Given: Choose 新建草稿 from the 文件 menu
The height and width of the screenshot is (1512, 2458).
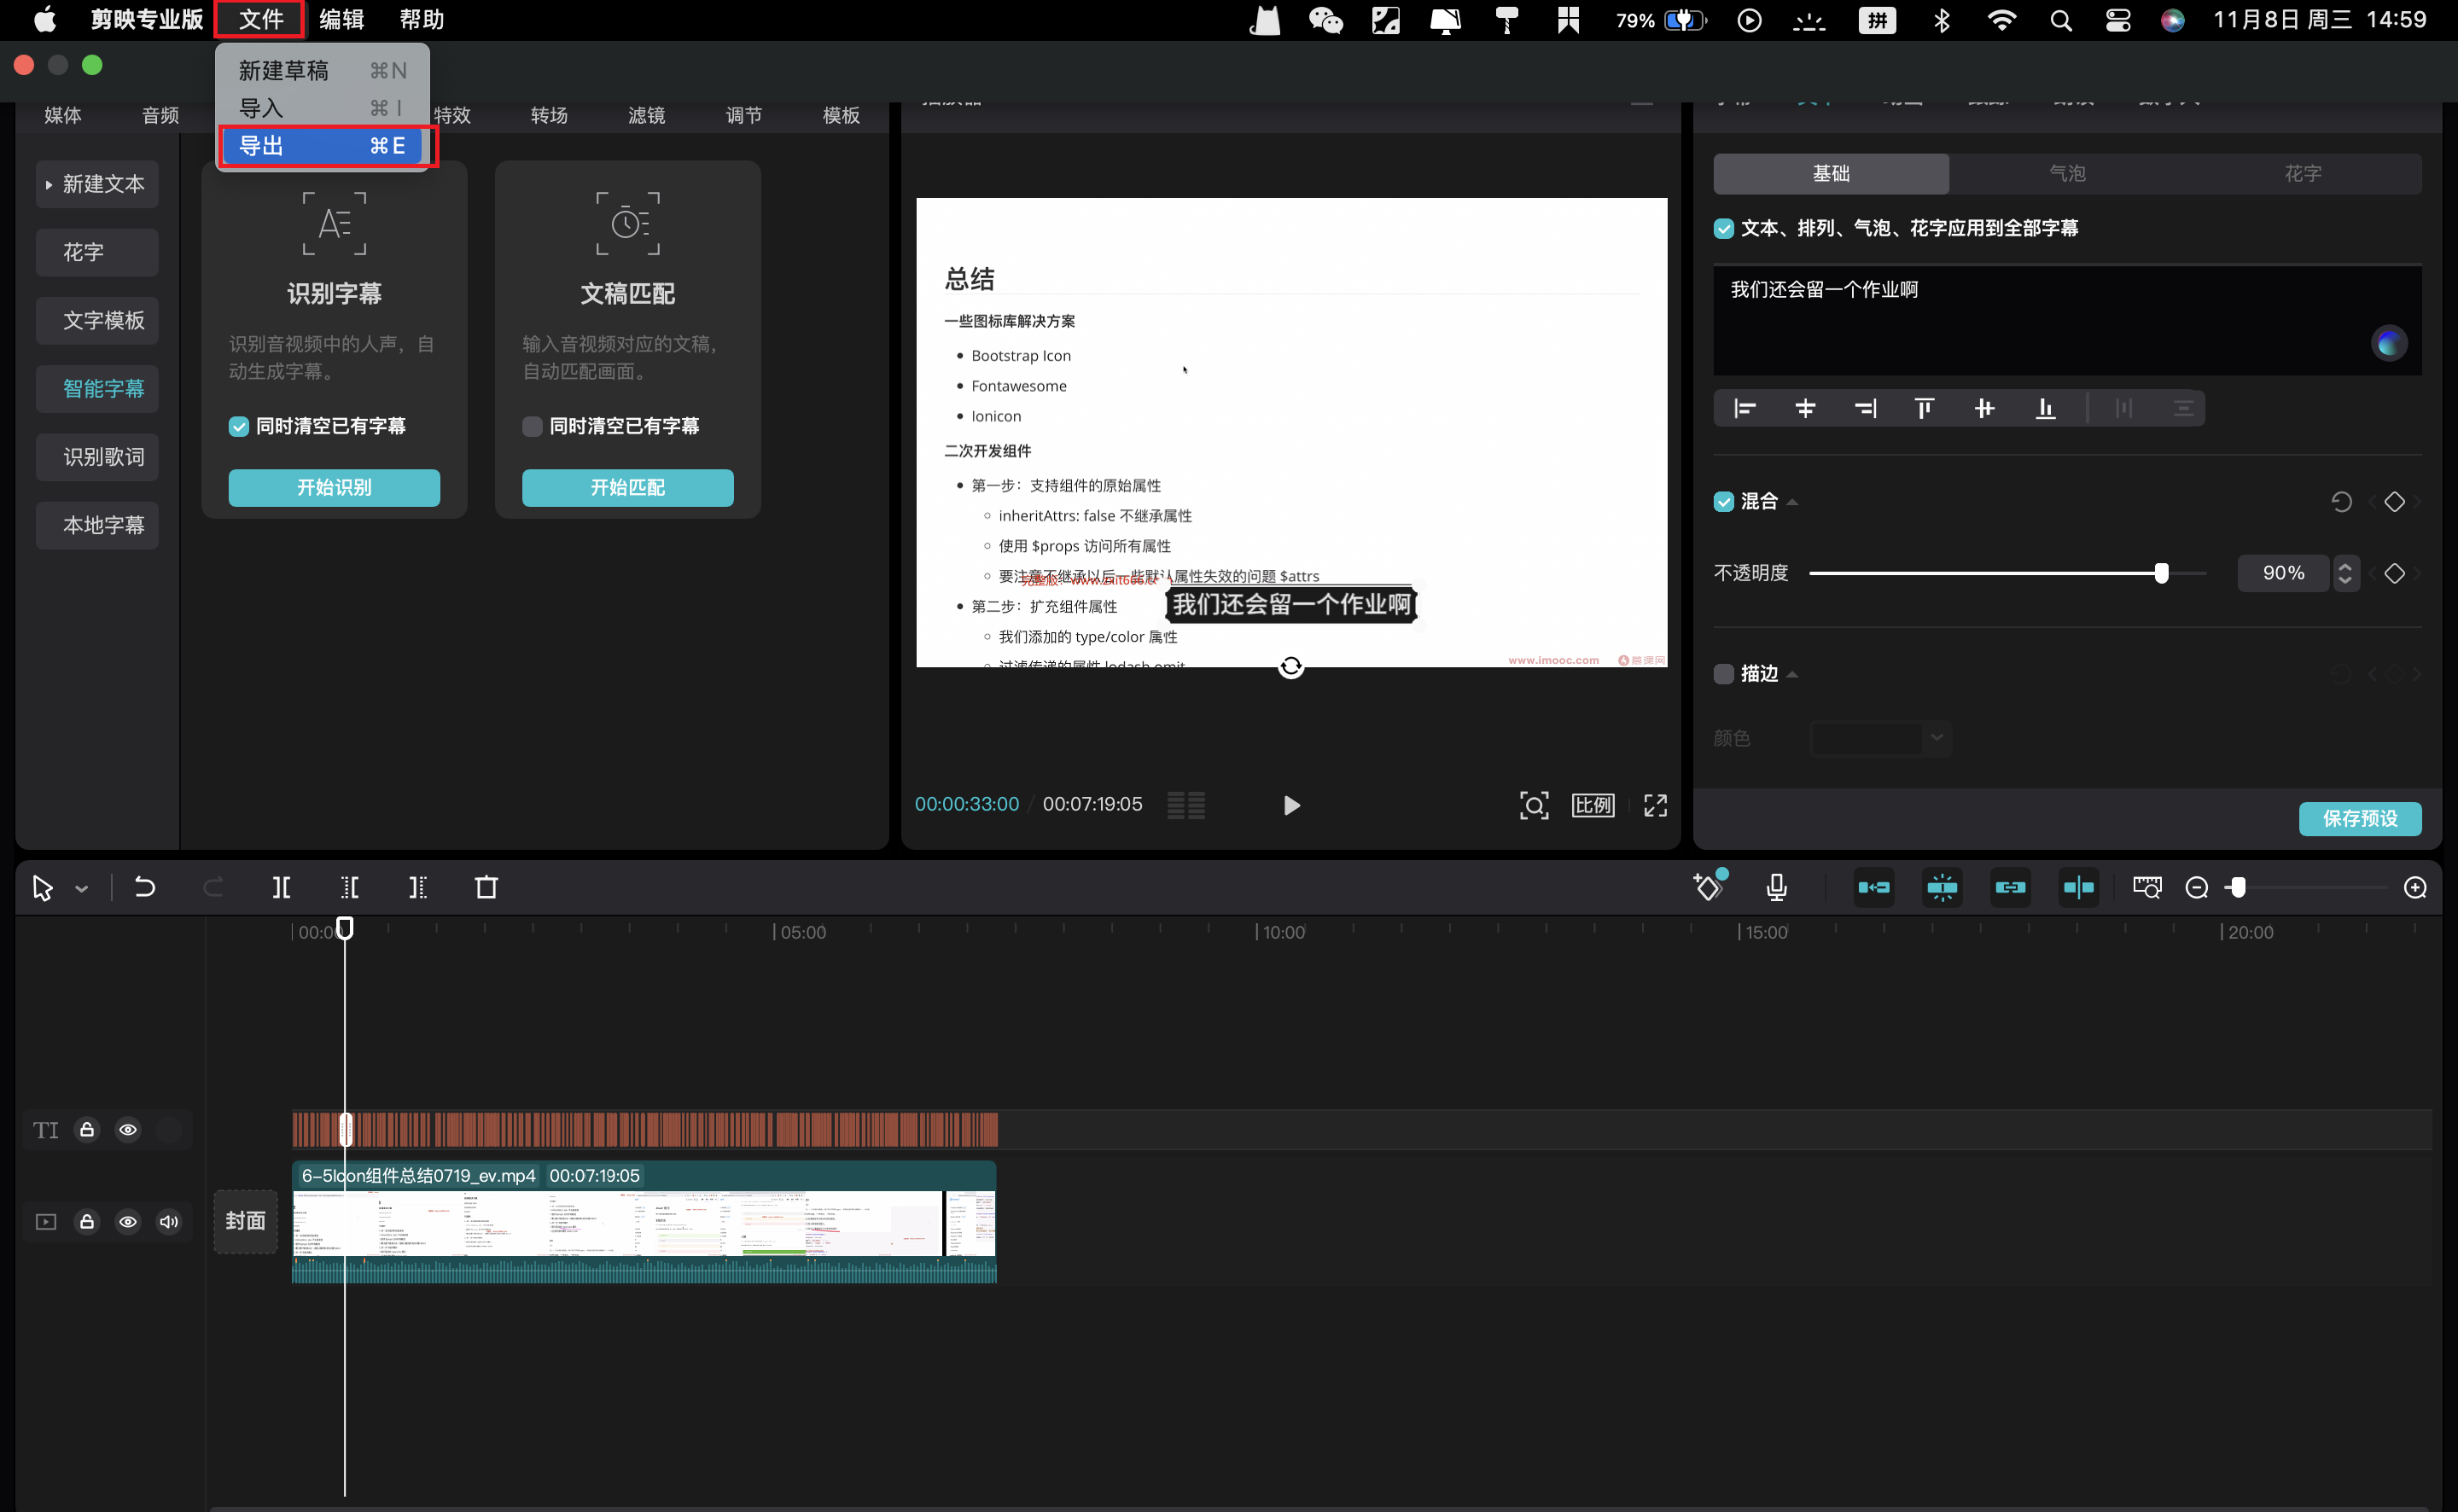Looking at the screenshot, I should [322, 70].
